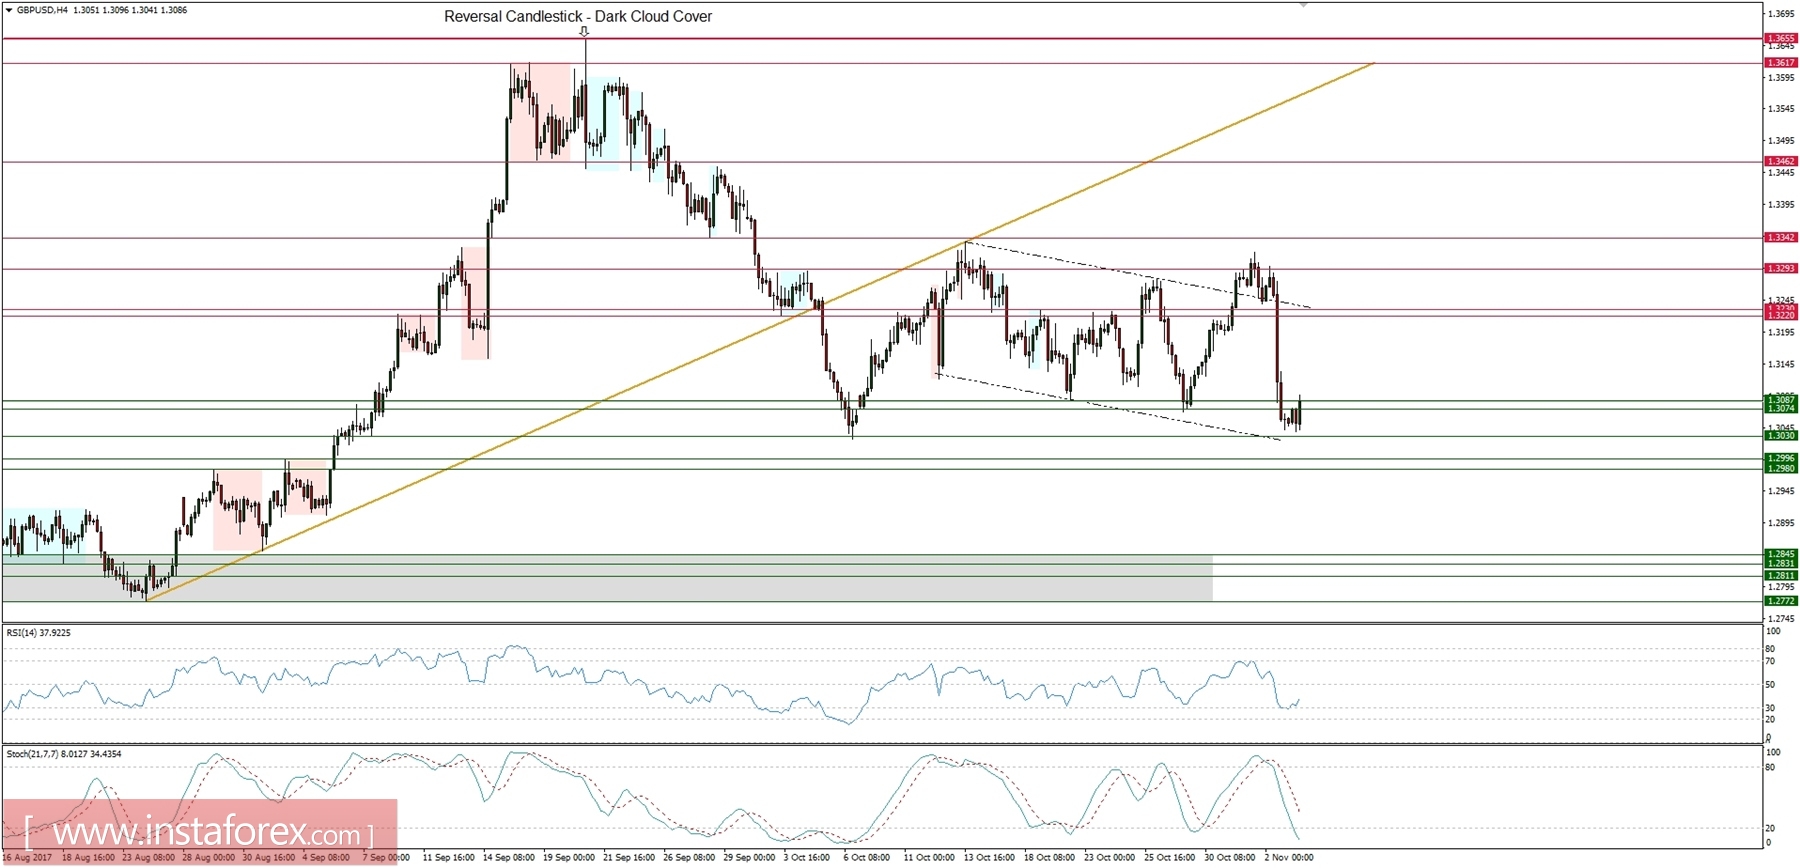The height and width of the screenshot is (868, 1800).
Task: Click the green 1.3087 price level tag
Action: pyautogui.click(x=1781, y=399)
